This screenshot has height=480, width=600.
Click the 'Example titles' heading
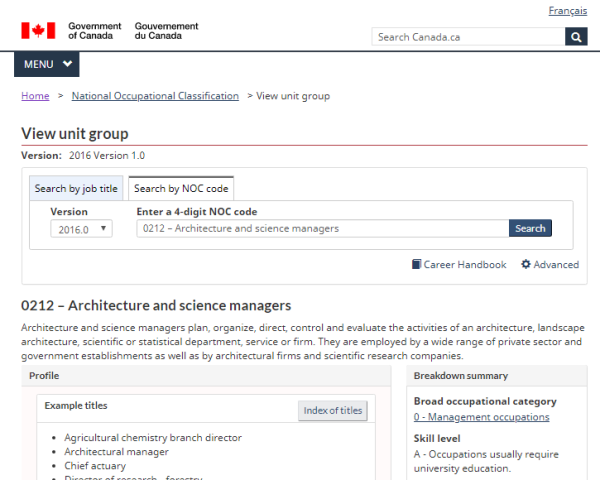point(76,405)
